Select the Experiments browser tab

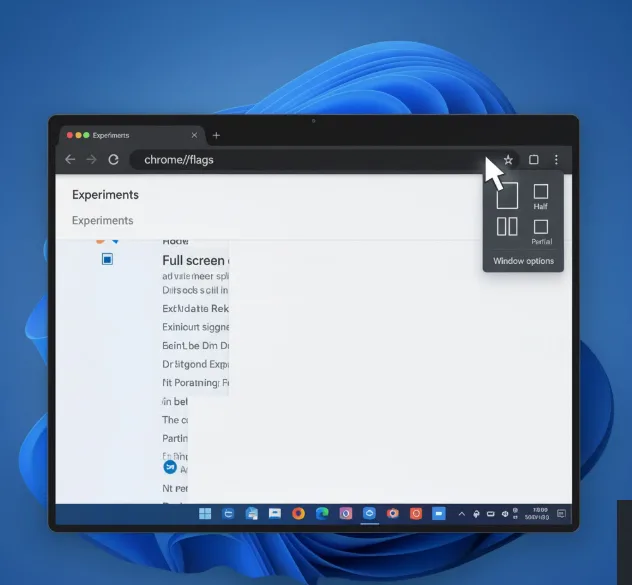tap(125, 135)
